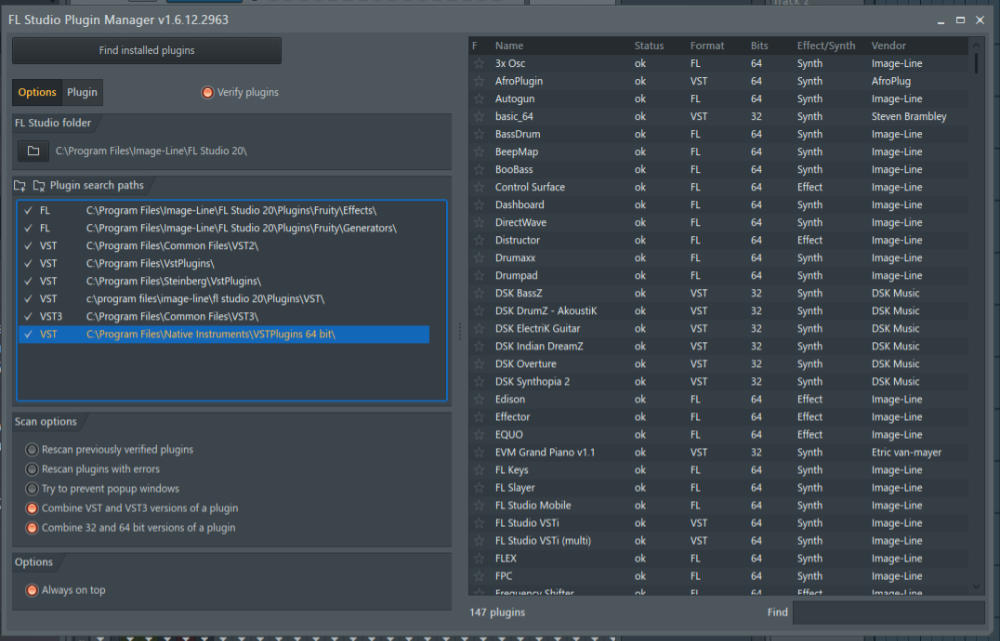Enable Rescan plugins with errors
1000x641 pixels.
(x=31, y=469)
